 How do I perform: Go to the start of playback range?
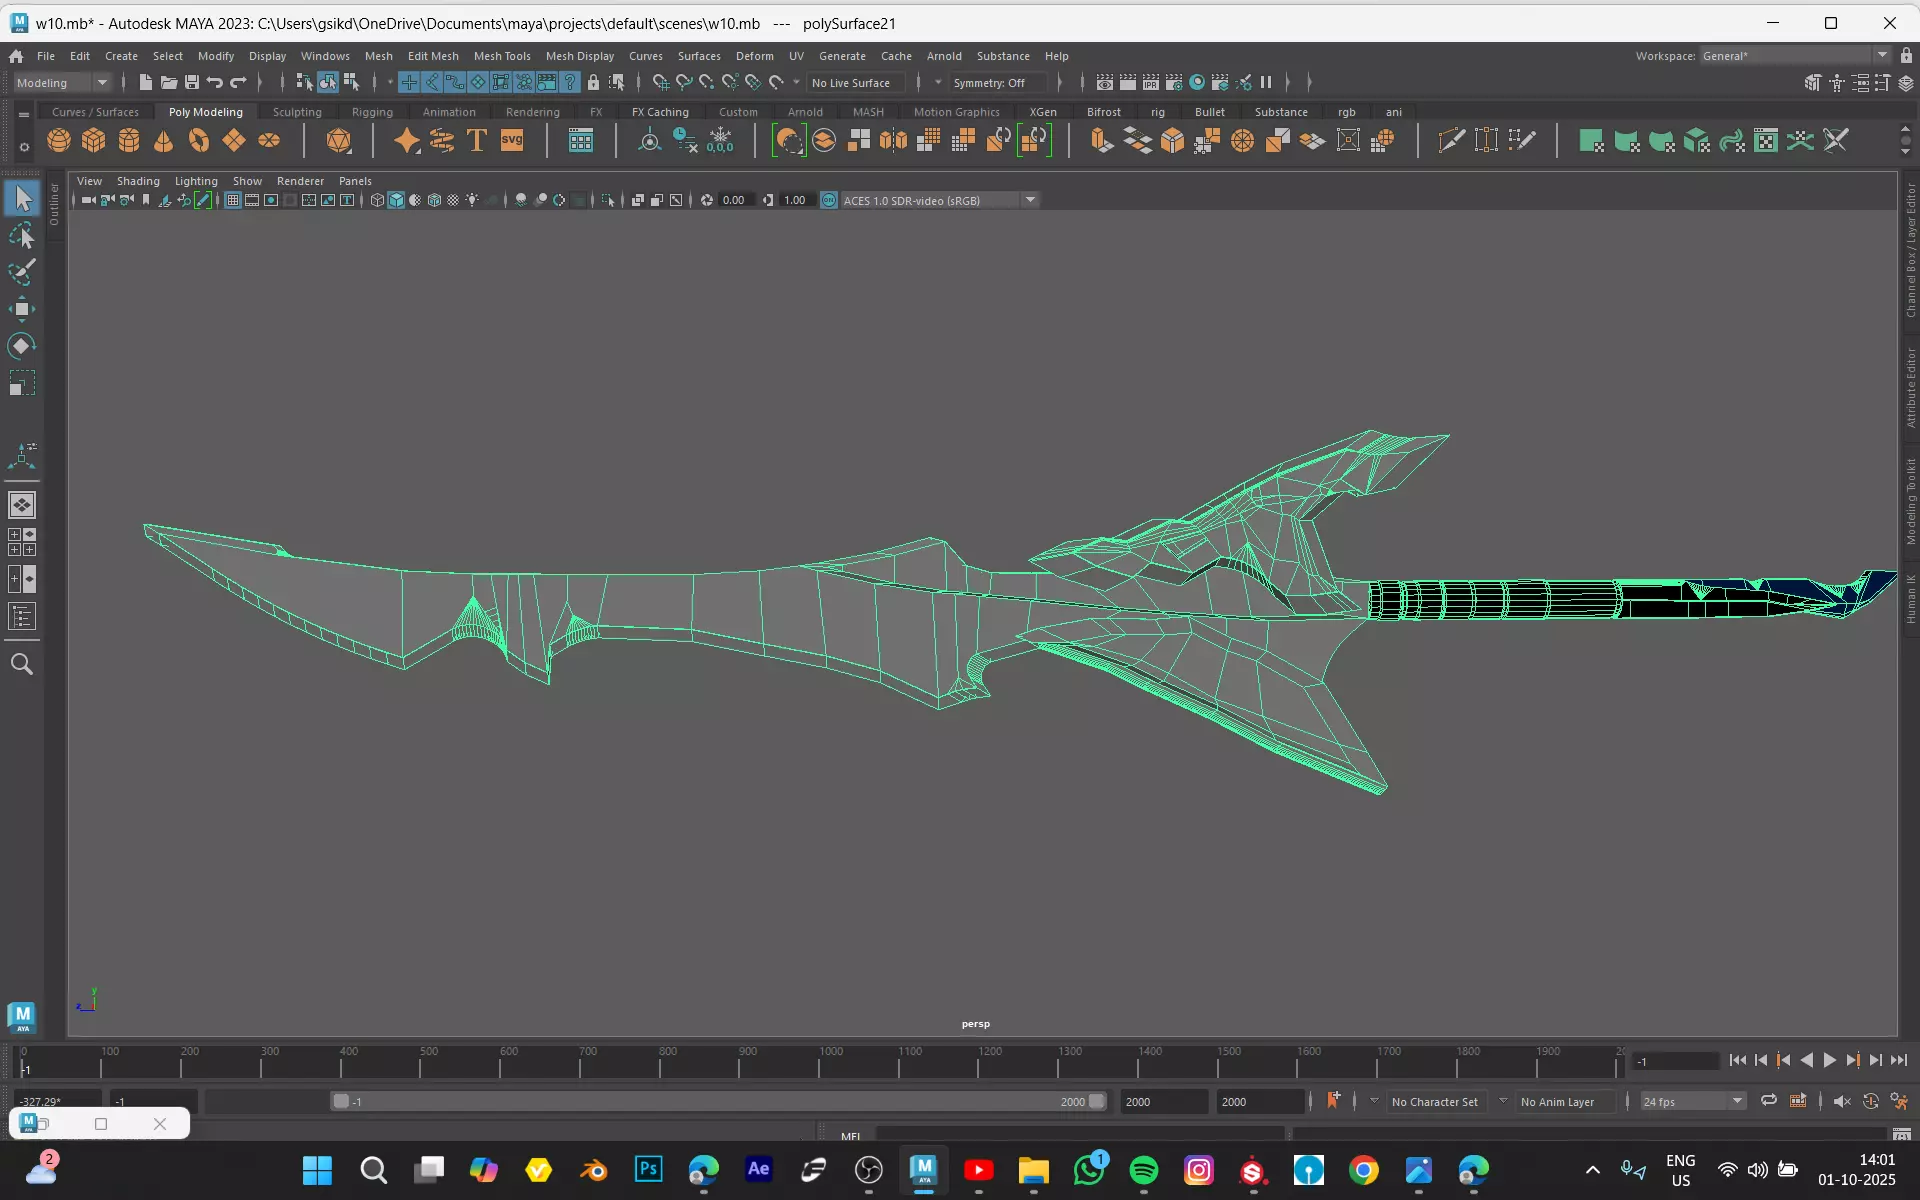click(x=1738, y=1060)
